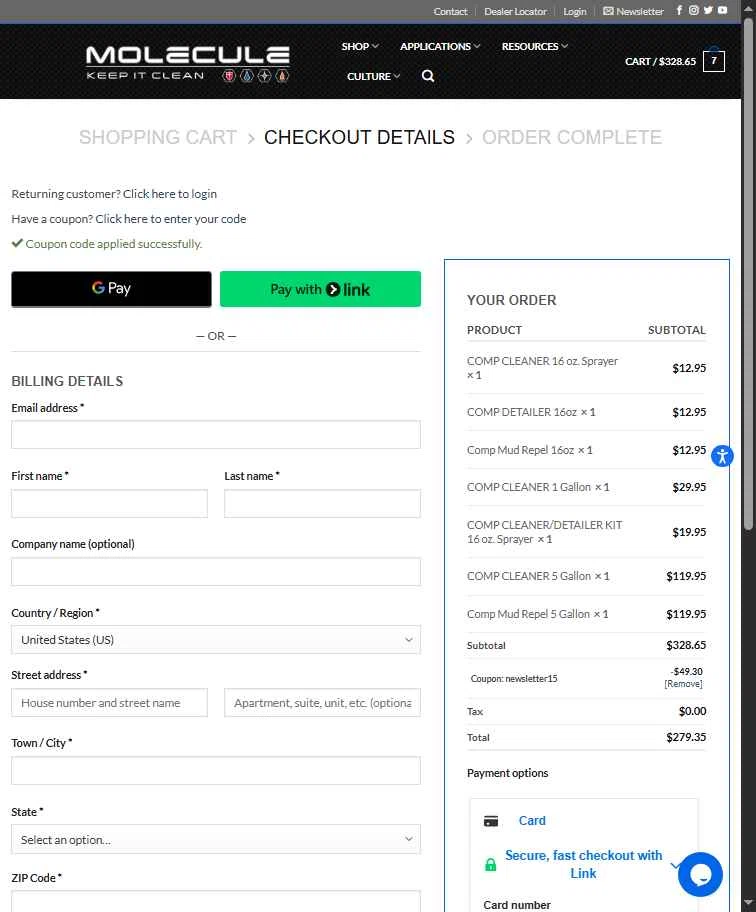Image resolution: width=756 pixels, height=912 pixels.
Task: Expand the CULTURE menu
Action: (x=373, y=76)
